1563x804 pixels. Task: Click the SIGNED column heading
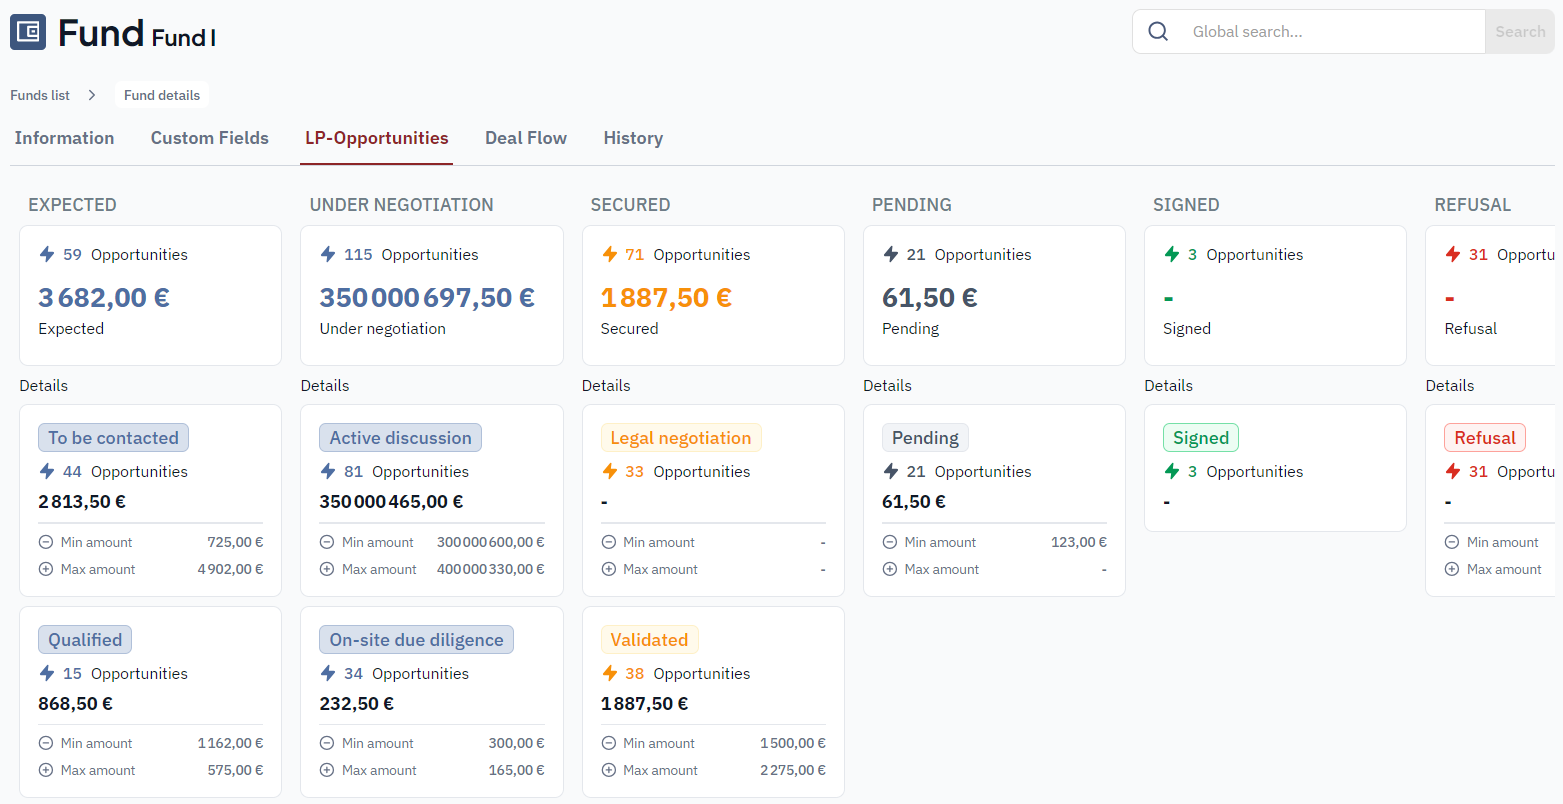[x=1186, y=205]
